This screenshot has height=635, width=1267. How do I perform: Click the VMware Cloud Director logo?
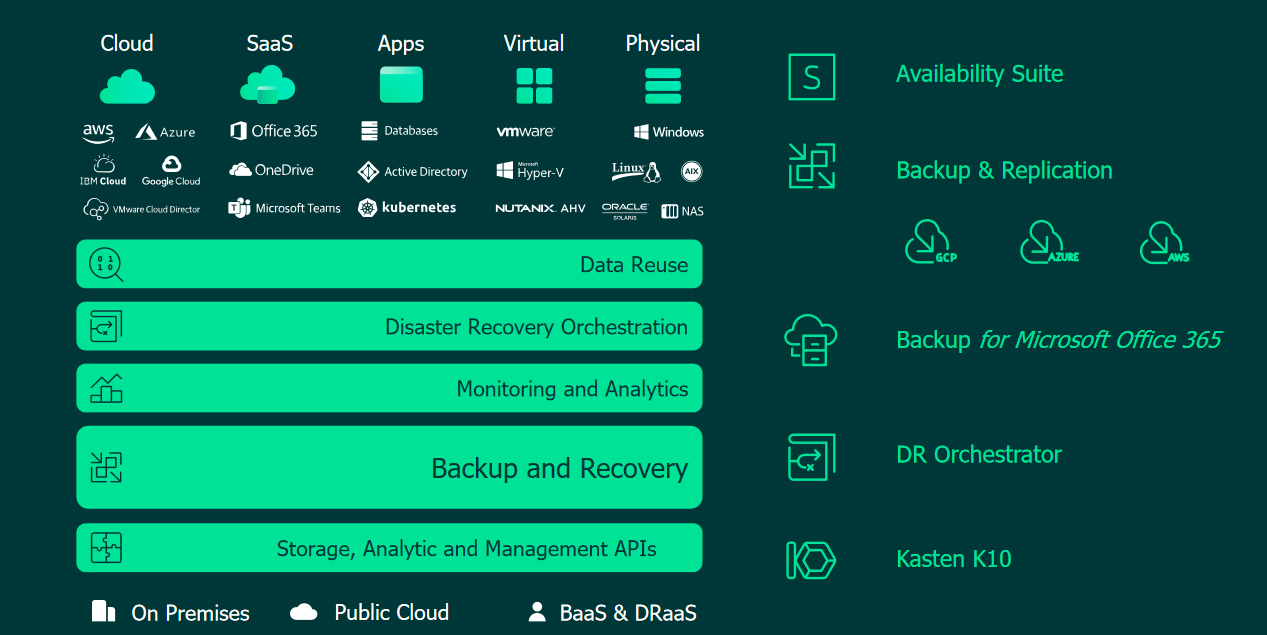point(141,209)
